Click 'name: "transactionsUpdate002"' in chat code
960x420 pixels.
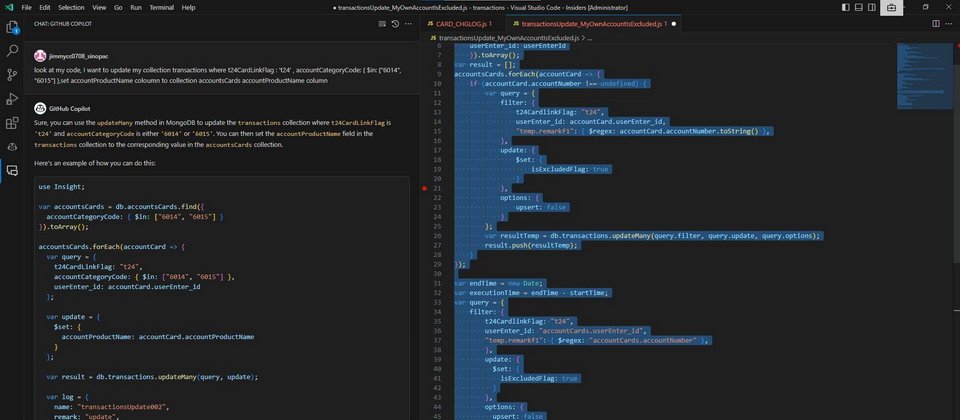click(x=110, y=407)
